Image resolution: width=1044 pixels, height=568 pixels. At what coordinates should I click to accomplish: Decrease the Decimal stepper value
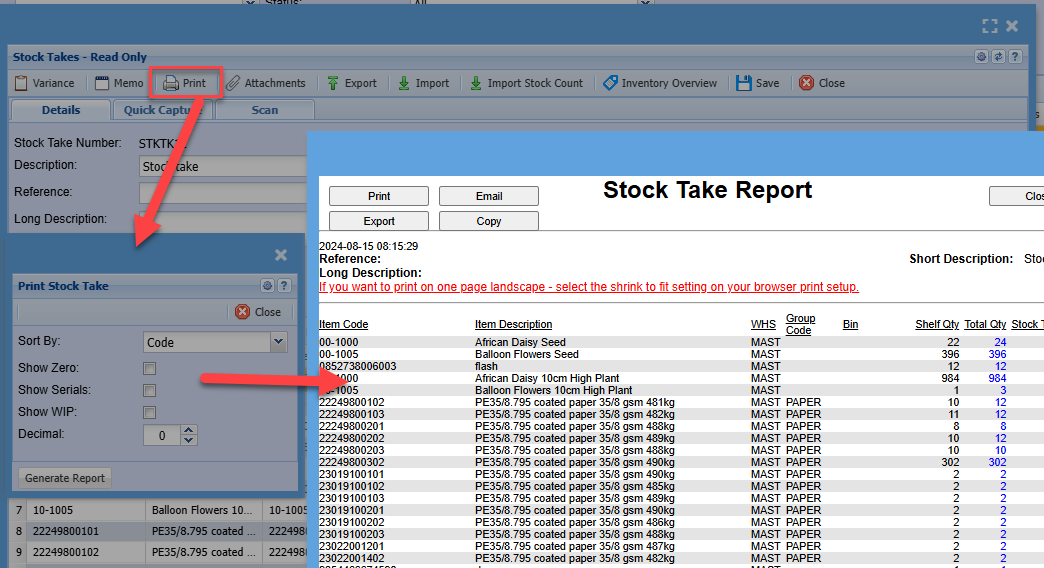pyautogui.click(x=189, y=440)
